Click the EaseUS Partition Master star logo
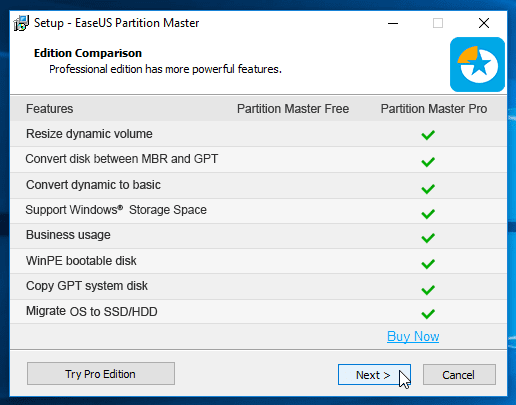The image size is (516, 405). [x=477, y=64]
